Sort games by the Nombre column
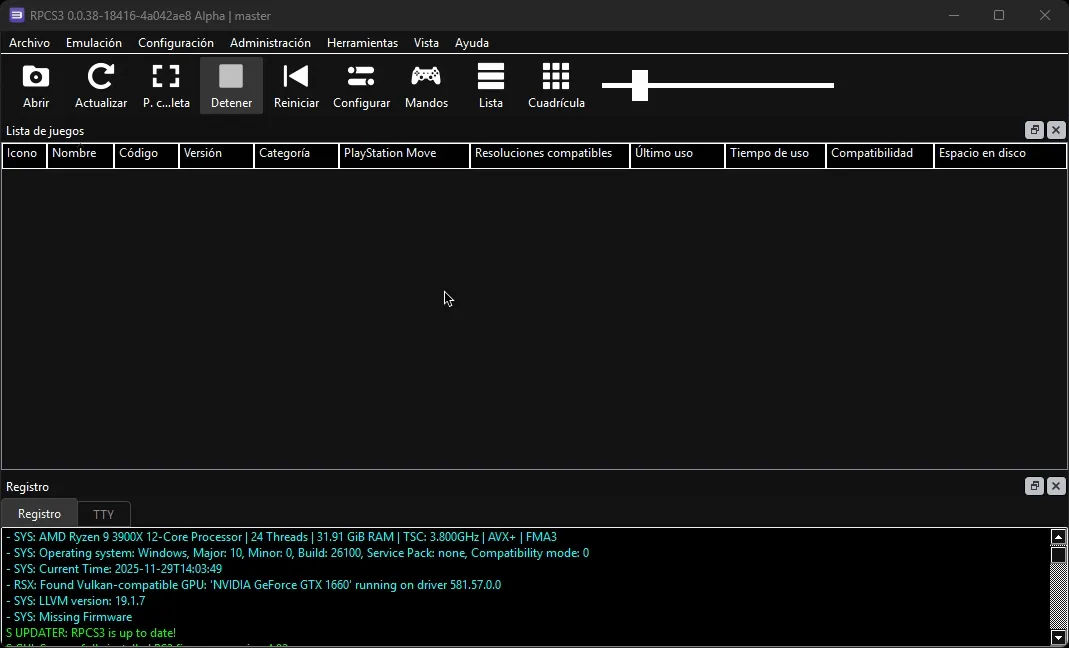 coord(80,155)
